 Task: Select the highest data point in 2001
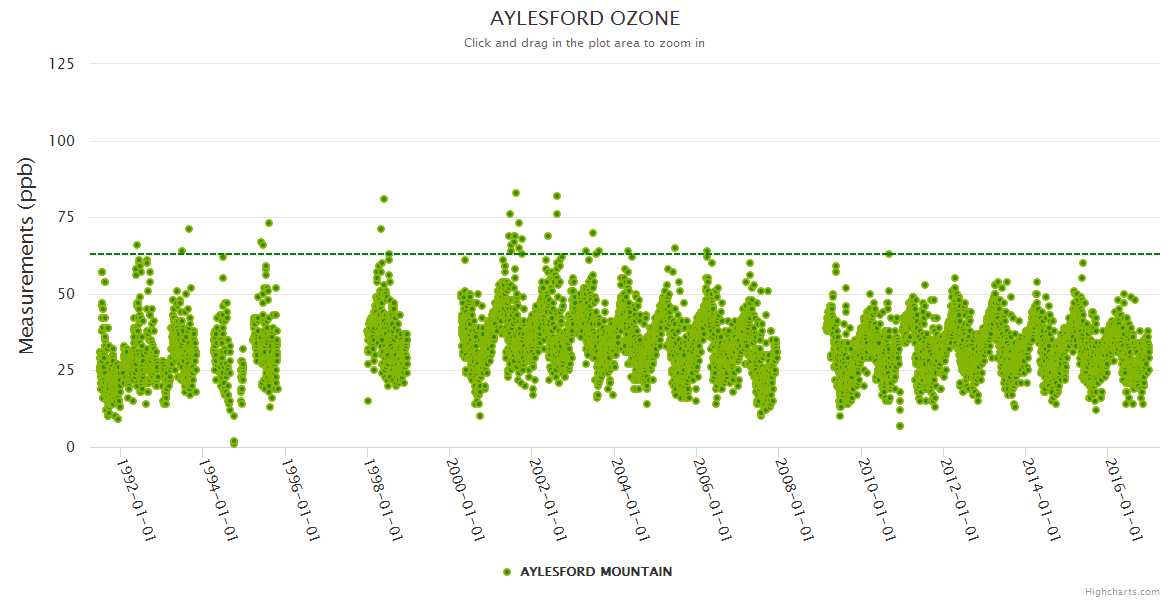click(516, 193)
